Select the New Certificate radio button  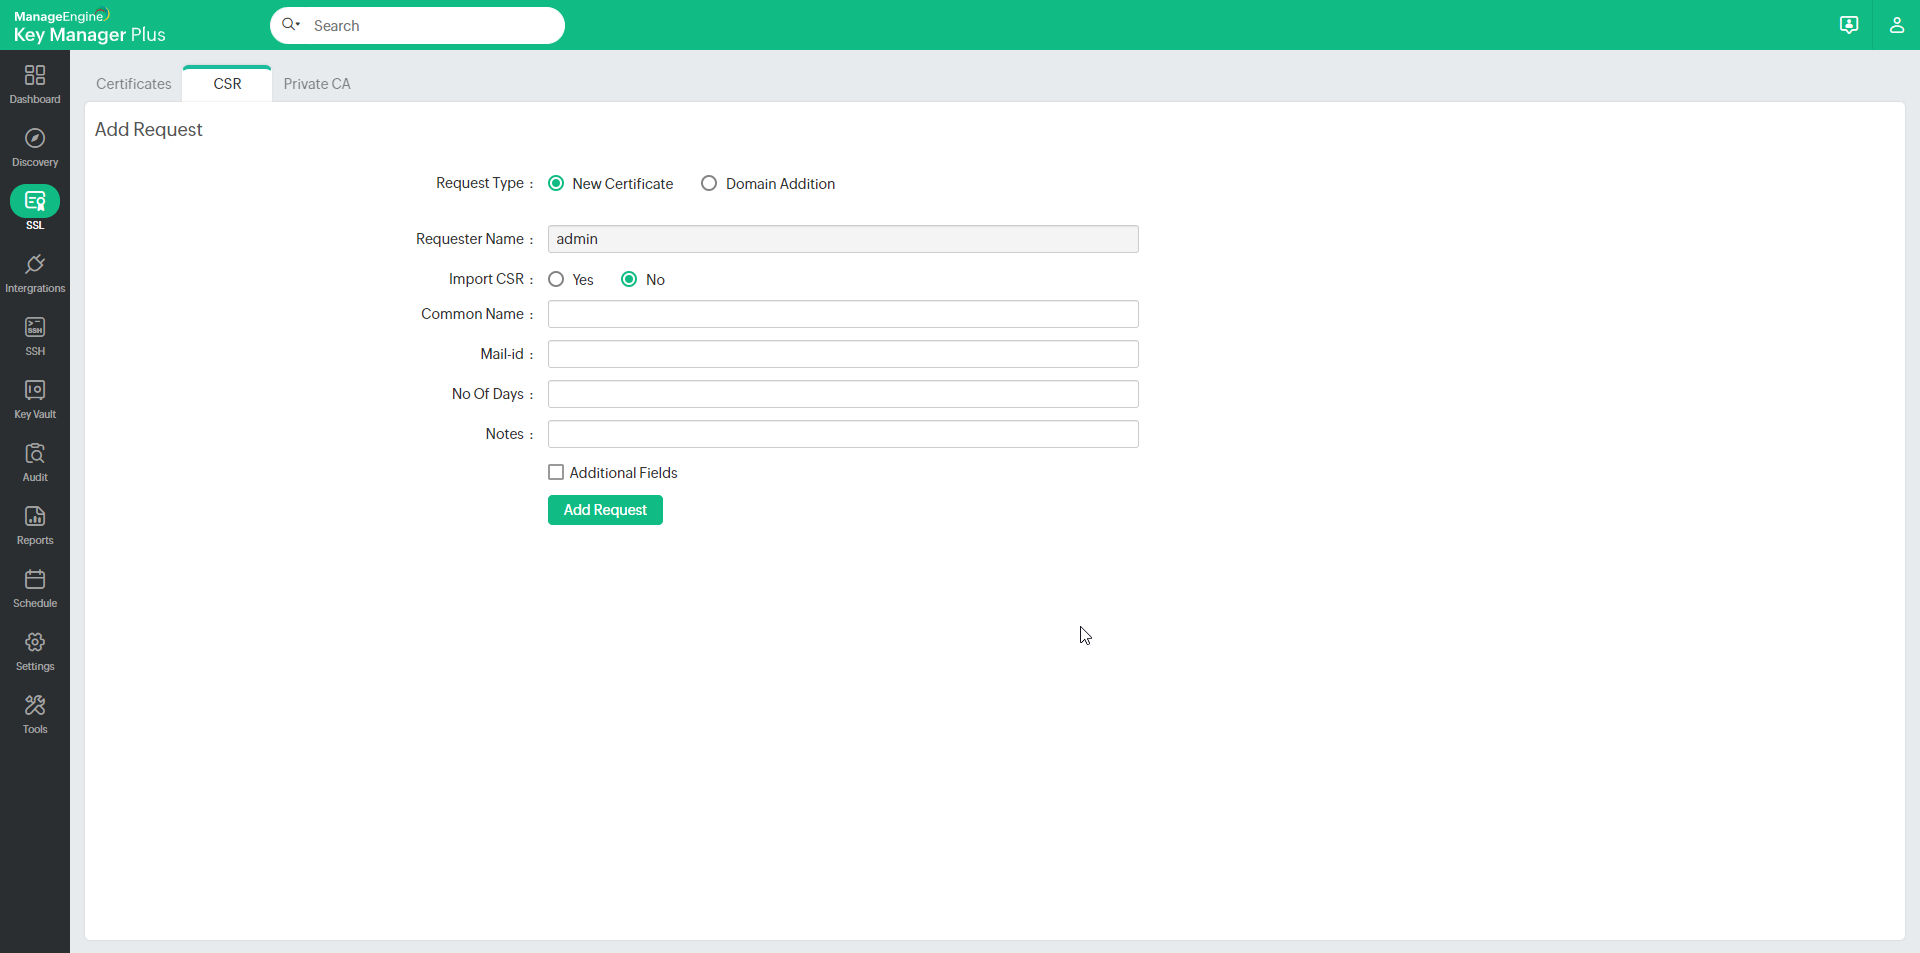click(x=556, y=183)
